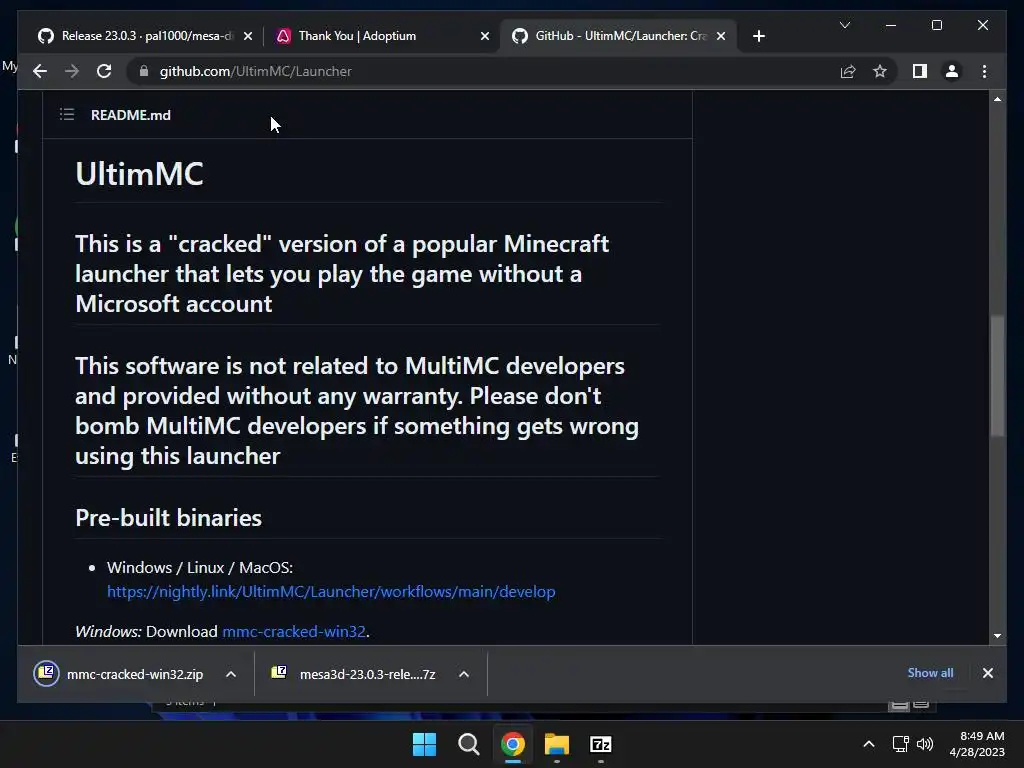The image size is (1024, 768).
Task: Open volume control tray icon
Action: [x=925, y=744]
